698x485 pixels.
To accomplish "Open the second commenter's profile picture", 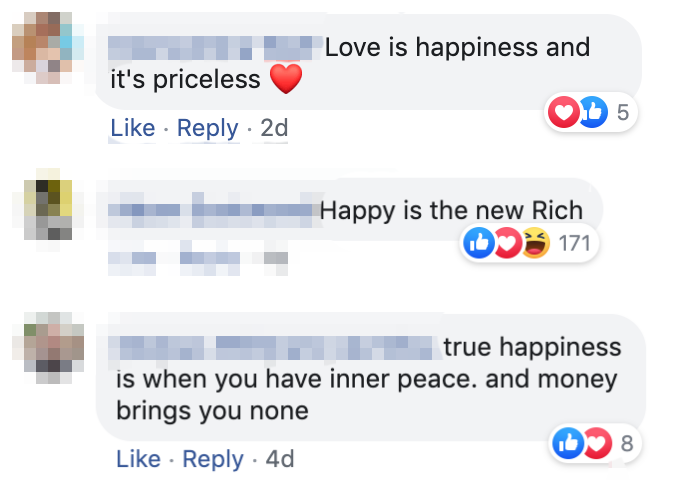I will pos(48,210).
